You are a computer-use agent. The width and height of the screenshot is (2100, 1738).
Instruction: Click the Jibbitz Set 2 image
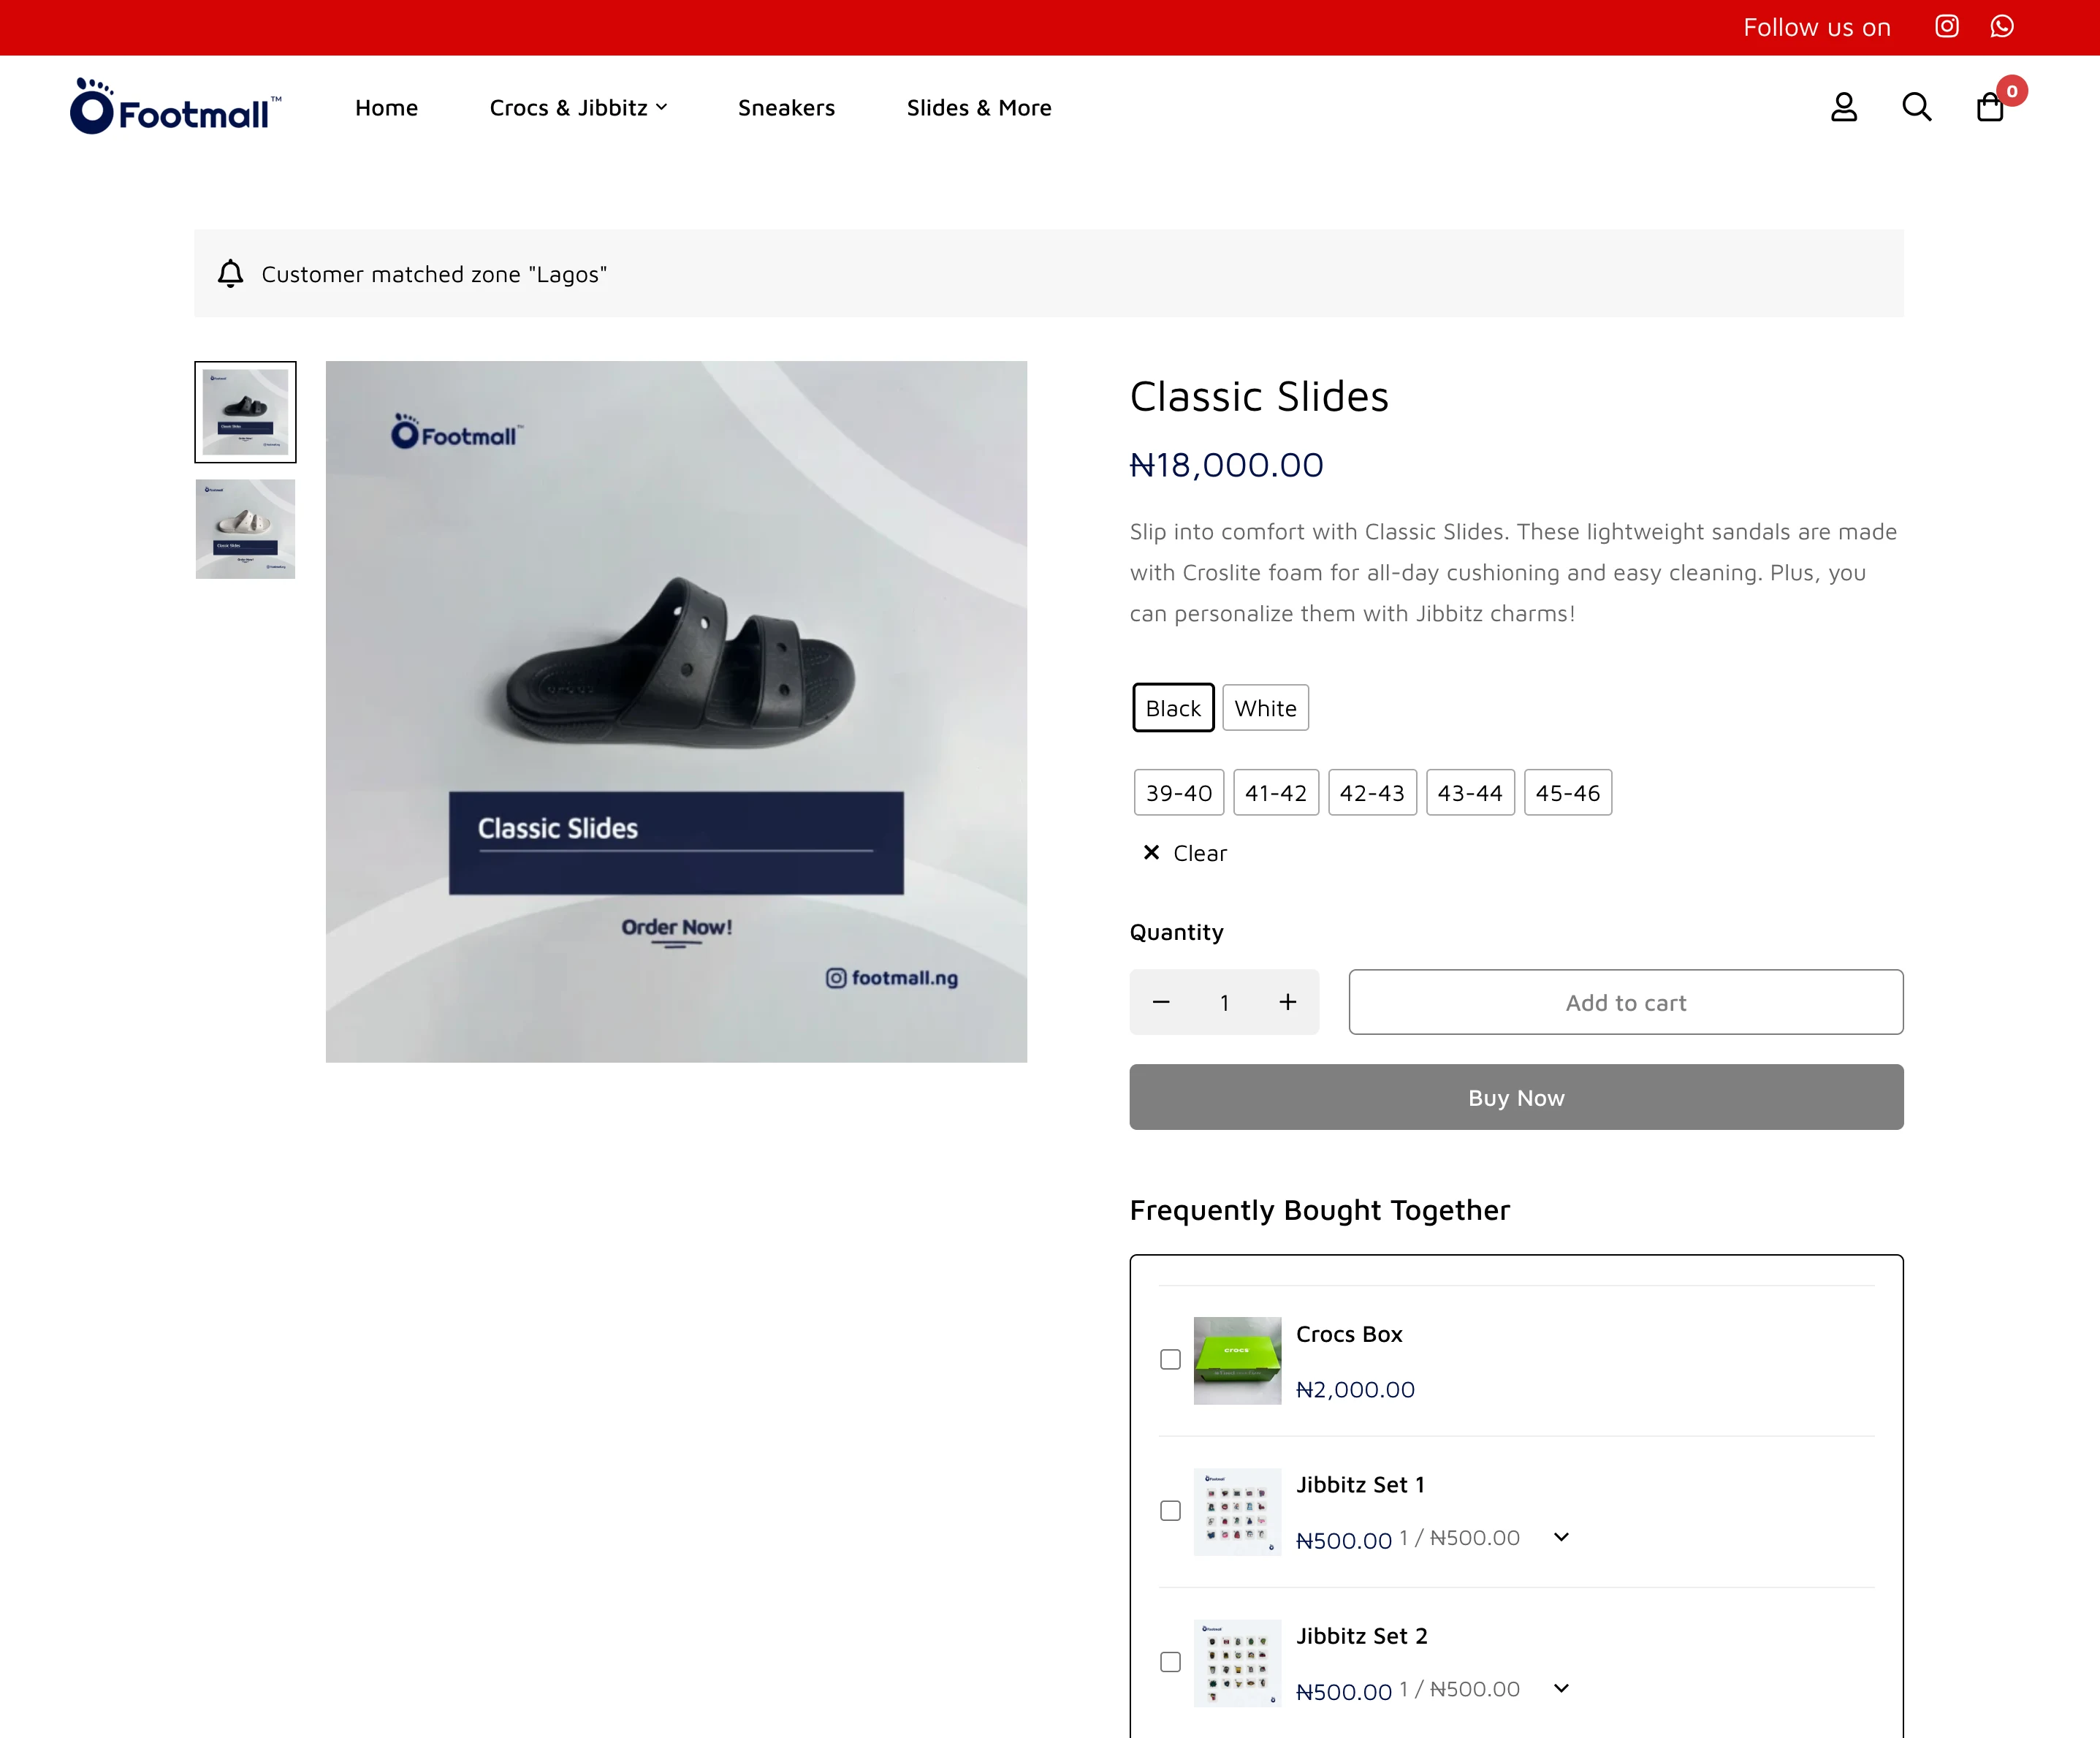(1237, 1663)
